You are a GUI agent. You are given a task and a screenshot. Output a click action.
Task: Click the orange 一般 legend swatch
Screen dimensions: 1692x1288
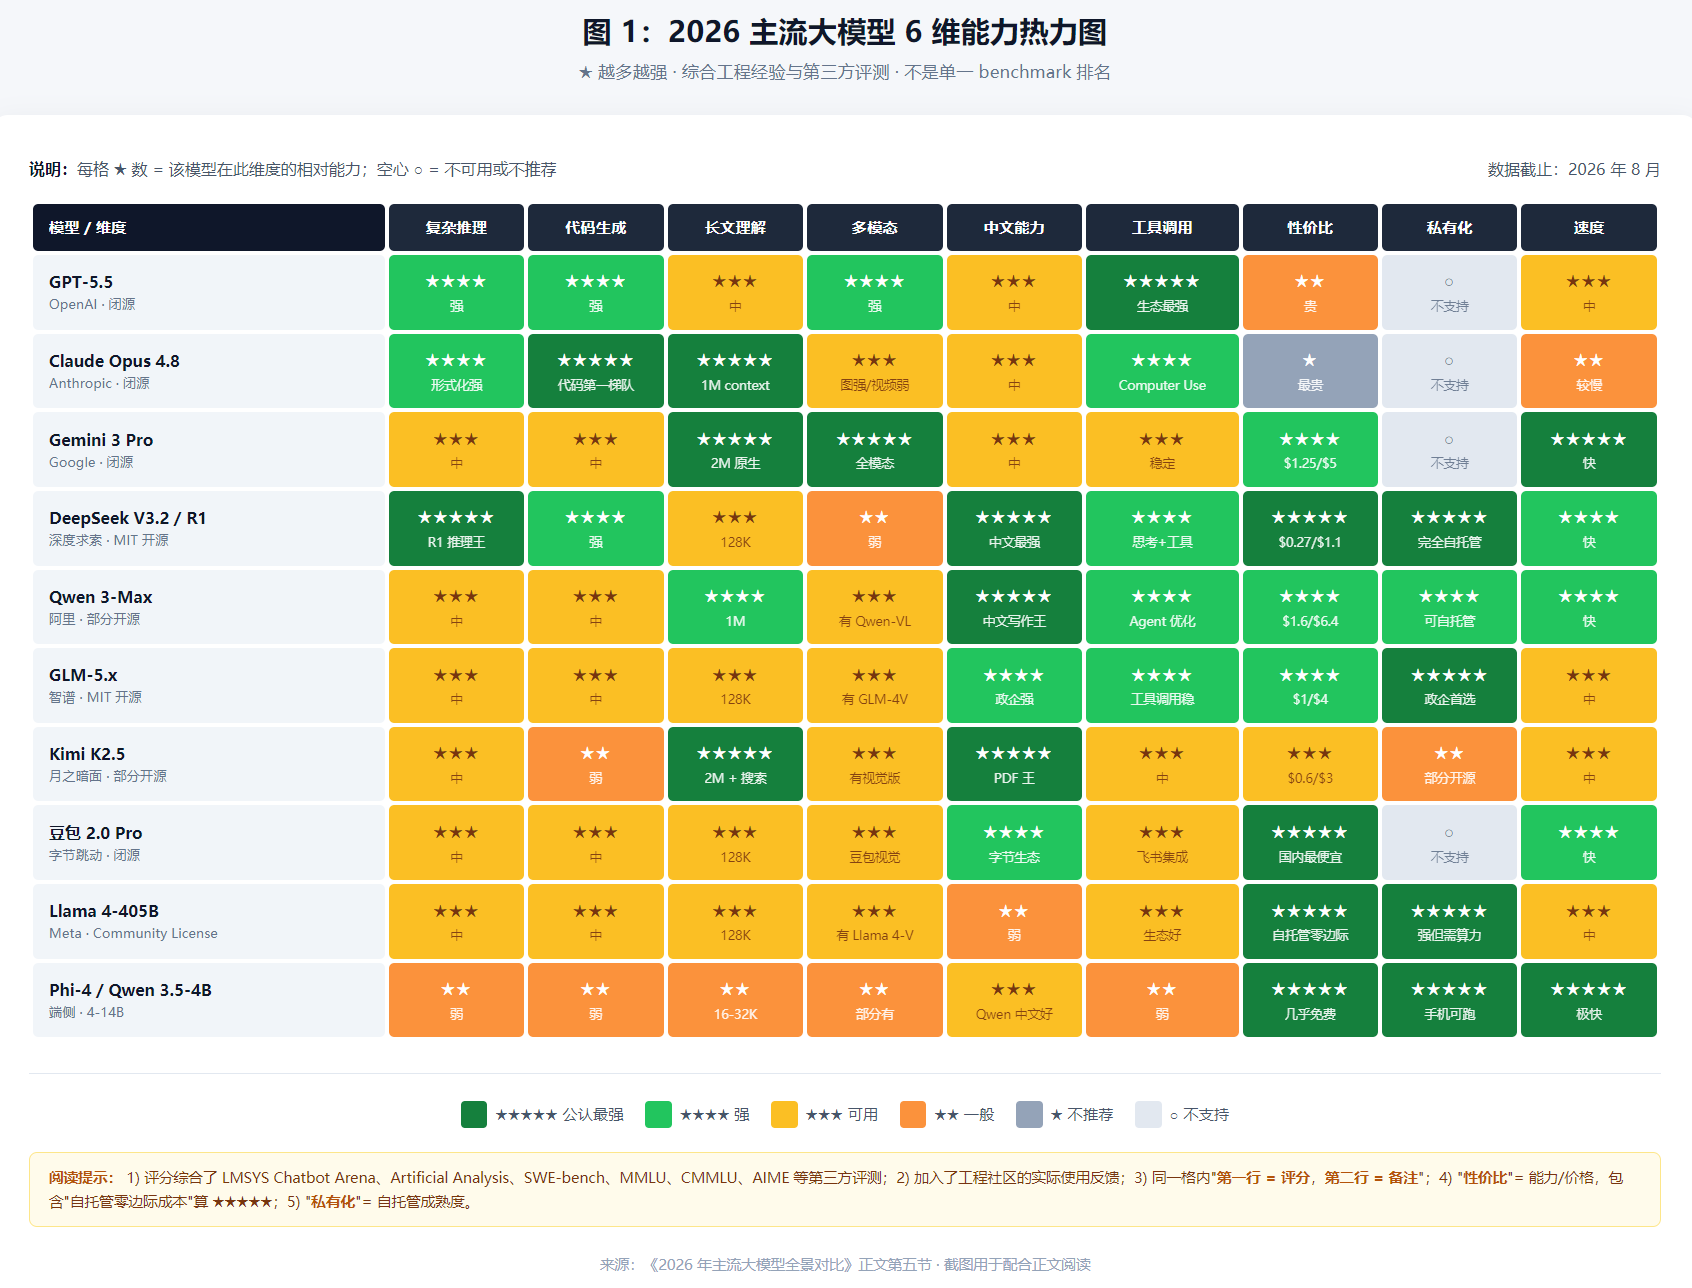[913, 1114]
